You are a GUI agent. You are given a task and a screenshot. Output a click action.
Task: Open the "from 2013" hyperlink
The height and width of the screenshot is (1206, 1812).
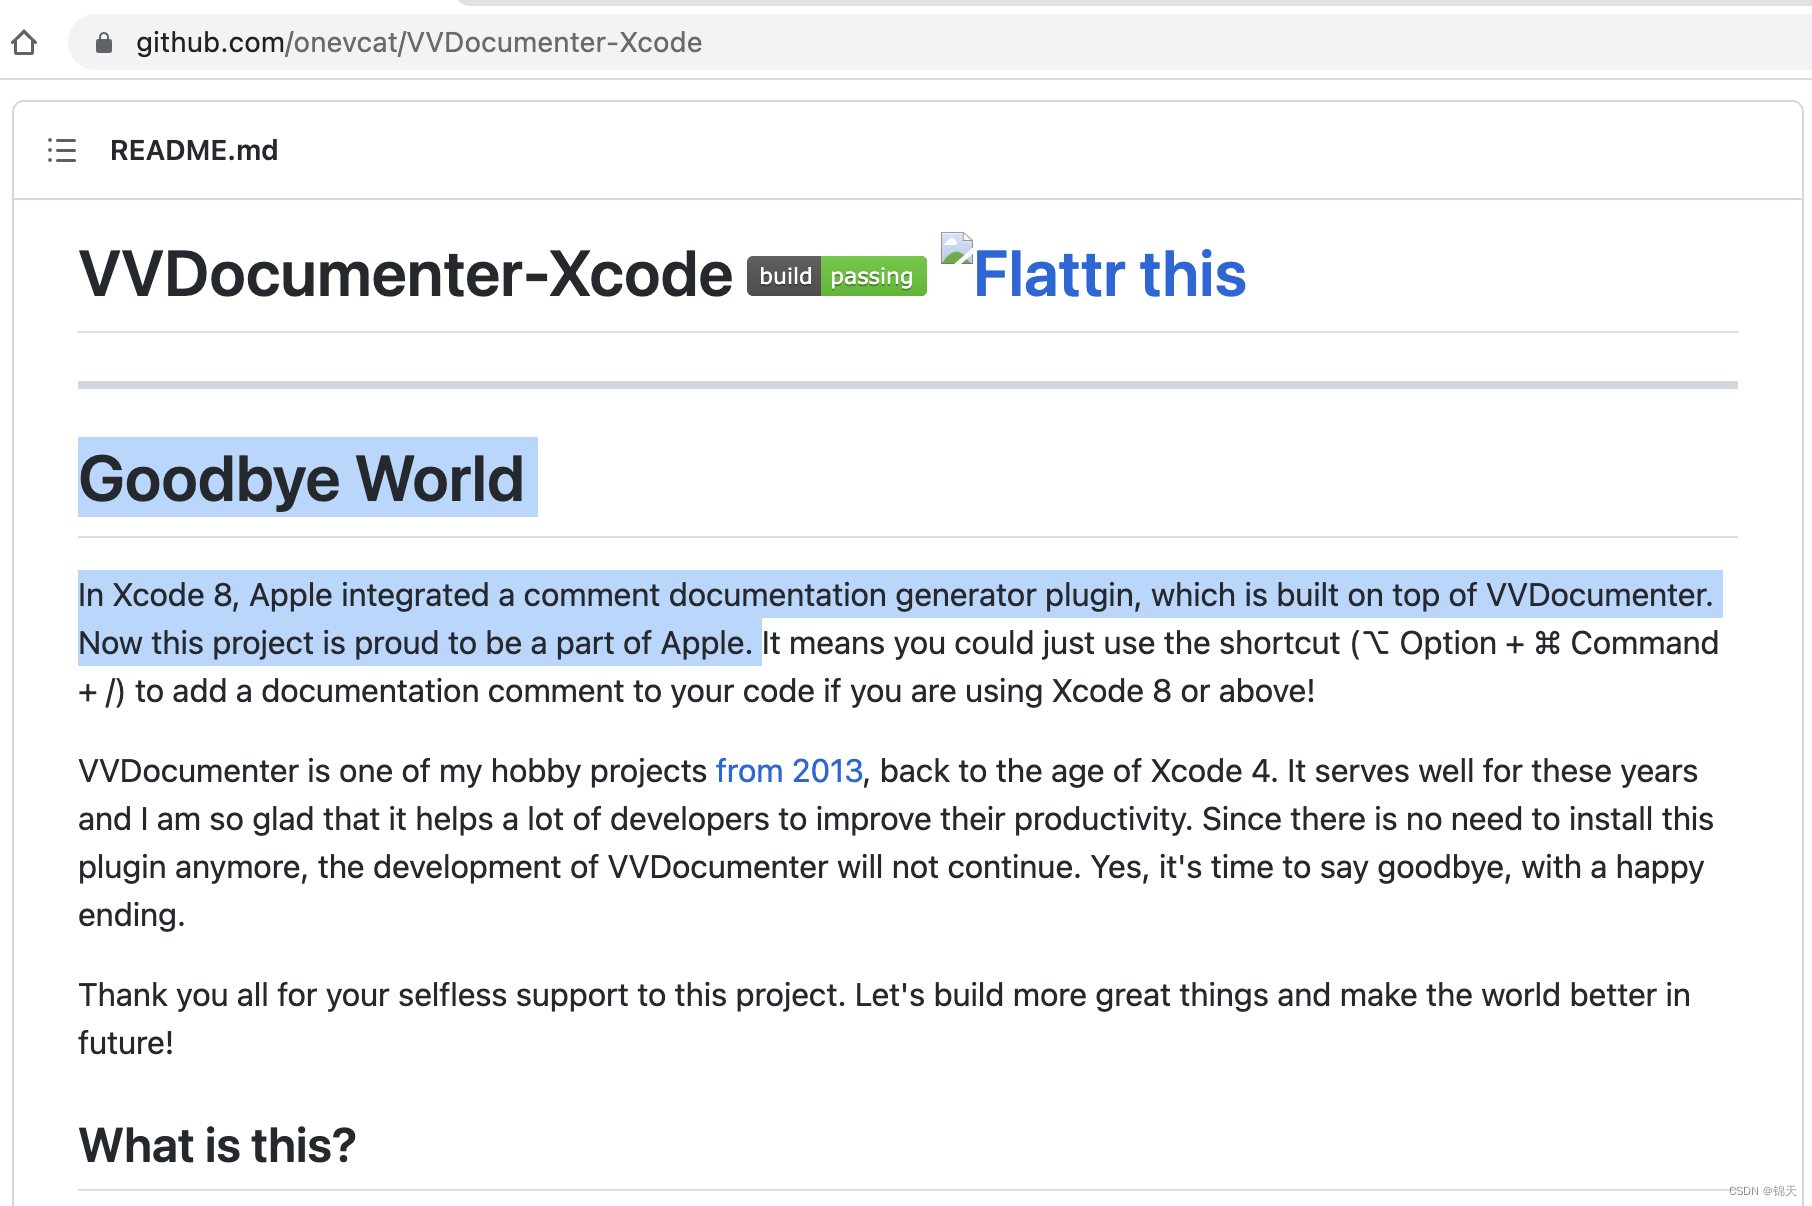tap(789, 770)
